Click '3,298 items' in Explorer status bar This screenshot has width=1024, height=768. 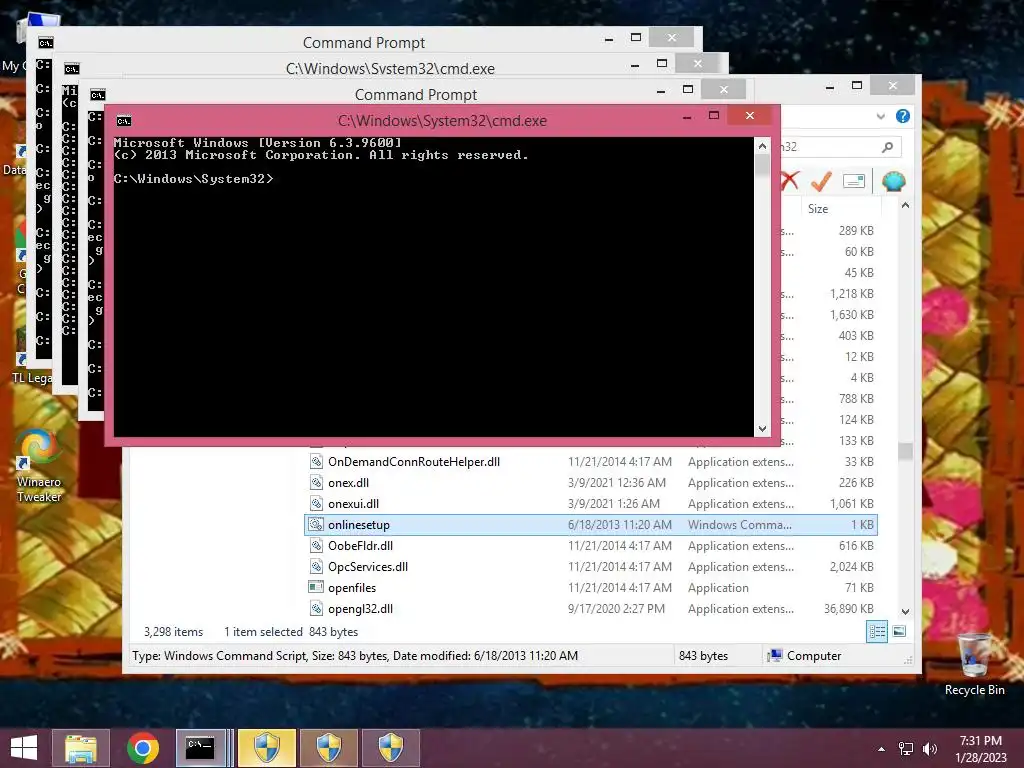173,632
